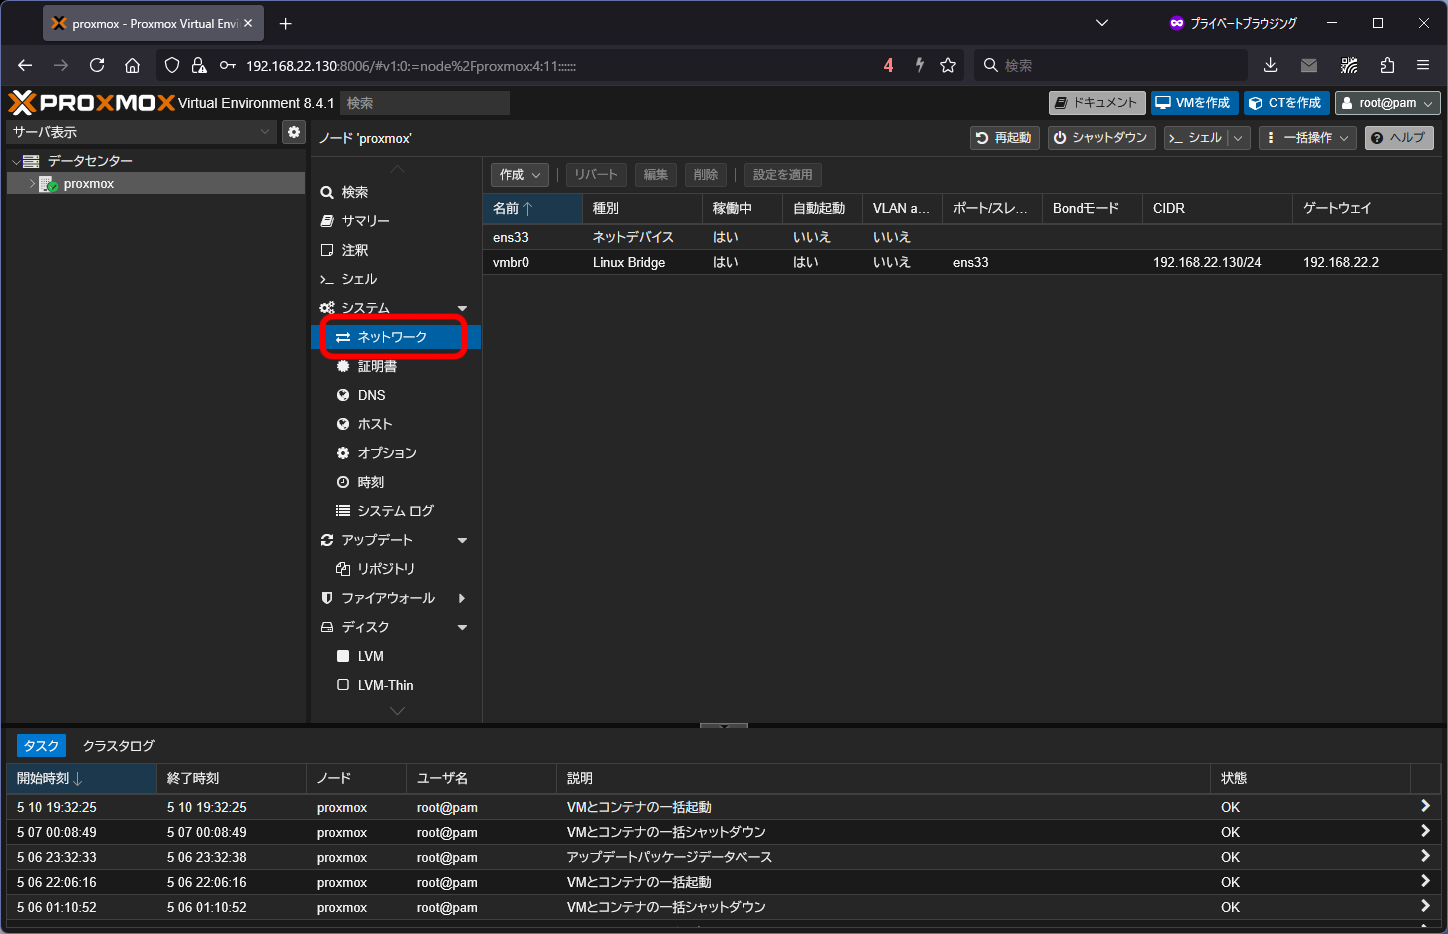Open the シェル button in header

pos(1195,138)
